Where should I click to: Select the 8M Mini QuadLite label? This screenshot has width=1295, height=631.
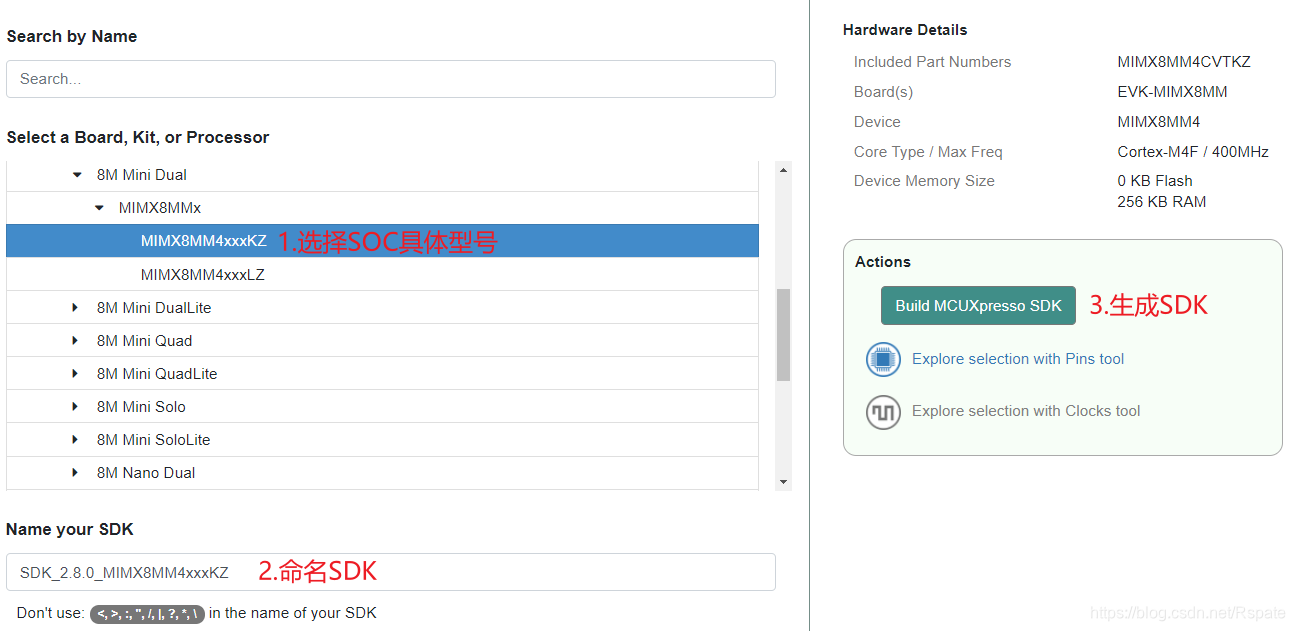coord(157,374)
